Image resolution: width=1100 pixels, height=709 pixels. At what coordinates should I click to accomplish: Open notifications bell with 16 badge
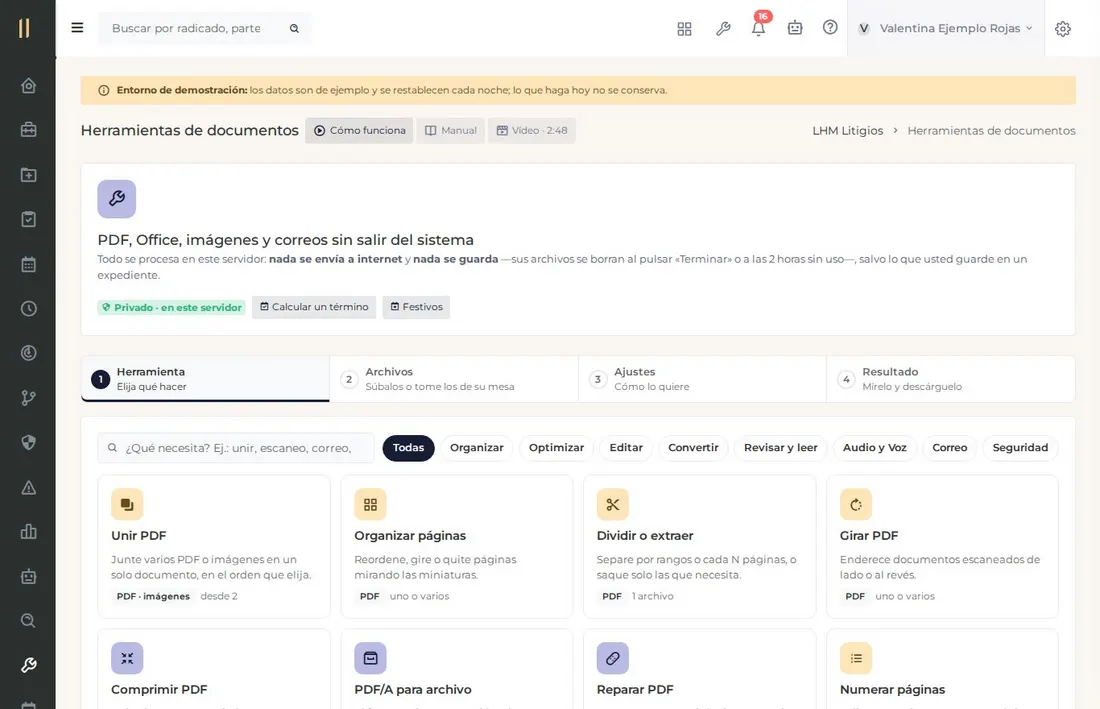coord(758,28)
